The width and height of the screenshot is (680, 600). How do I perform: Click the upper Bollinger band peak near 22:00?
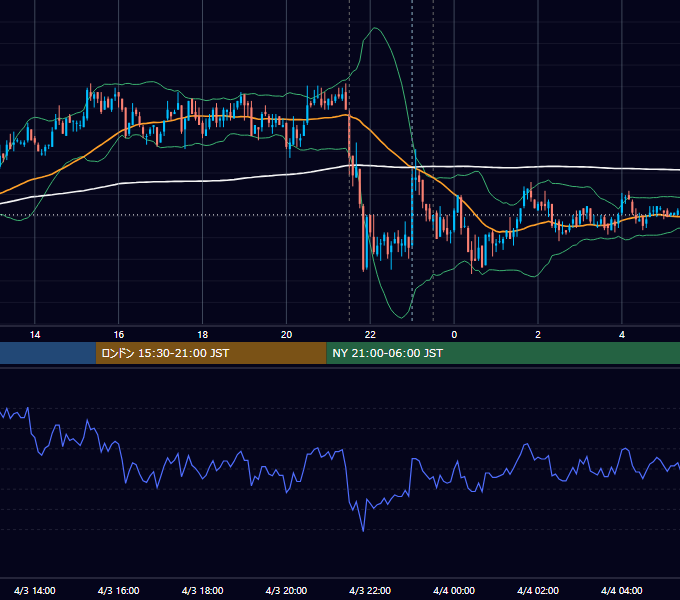click(375, 28)
